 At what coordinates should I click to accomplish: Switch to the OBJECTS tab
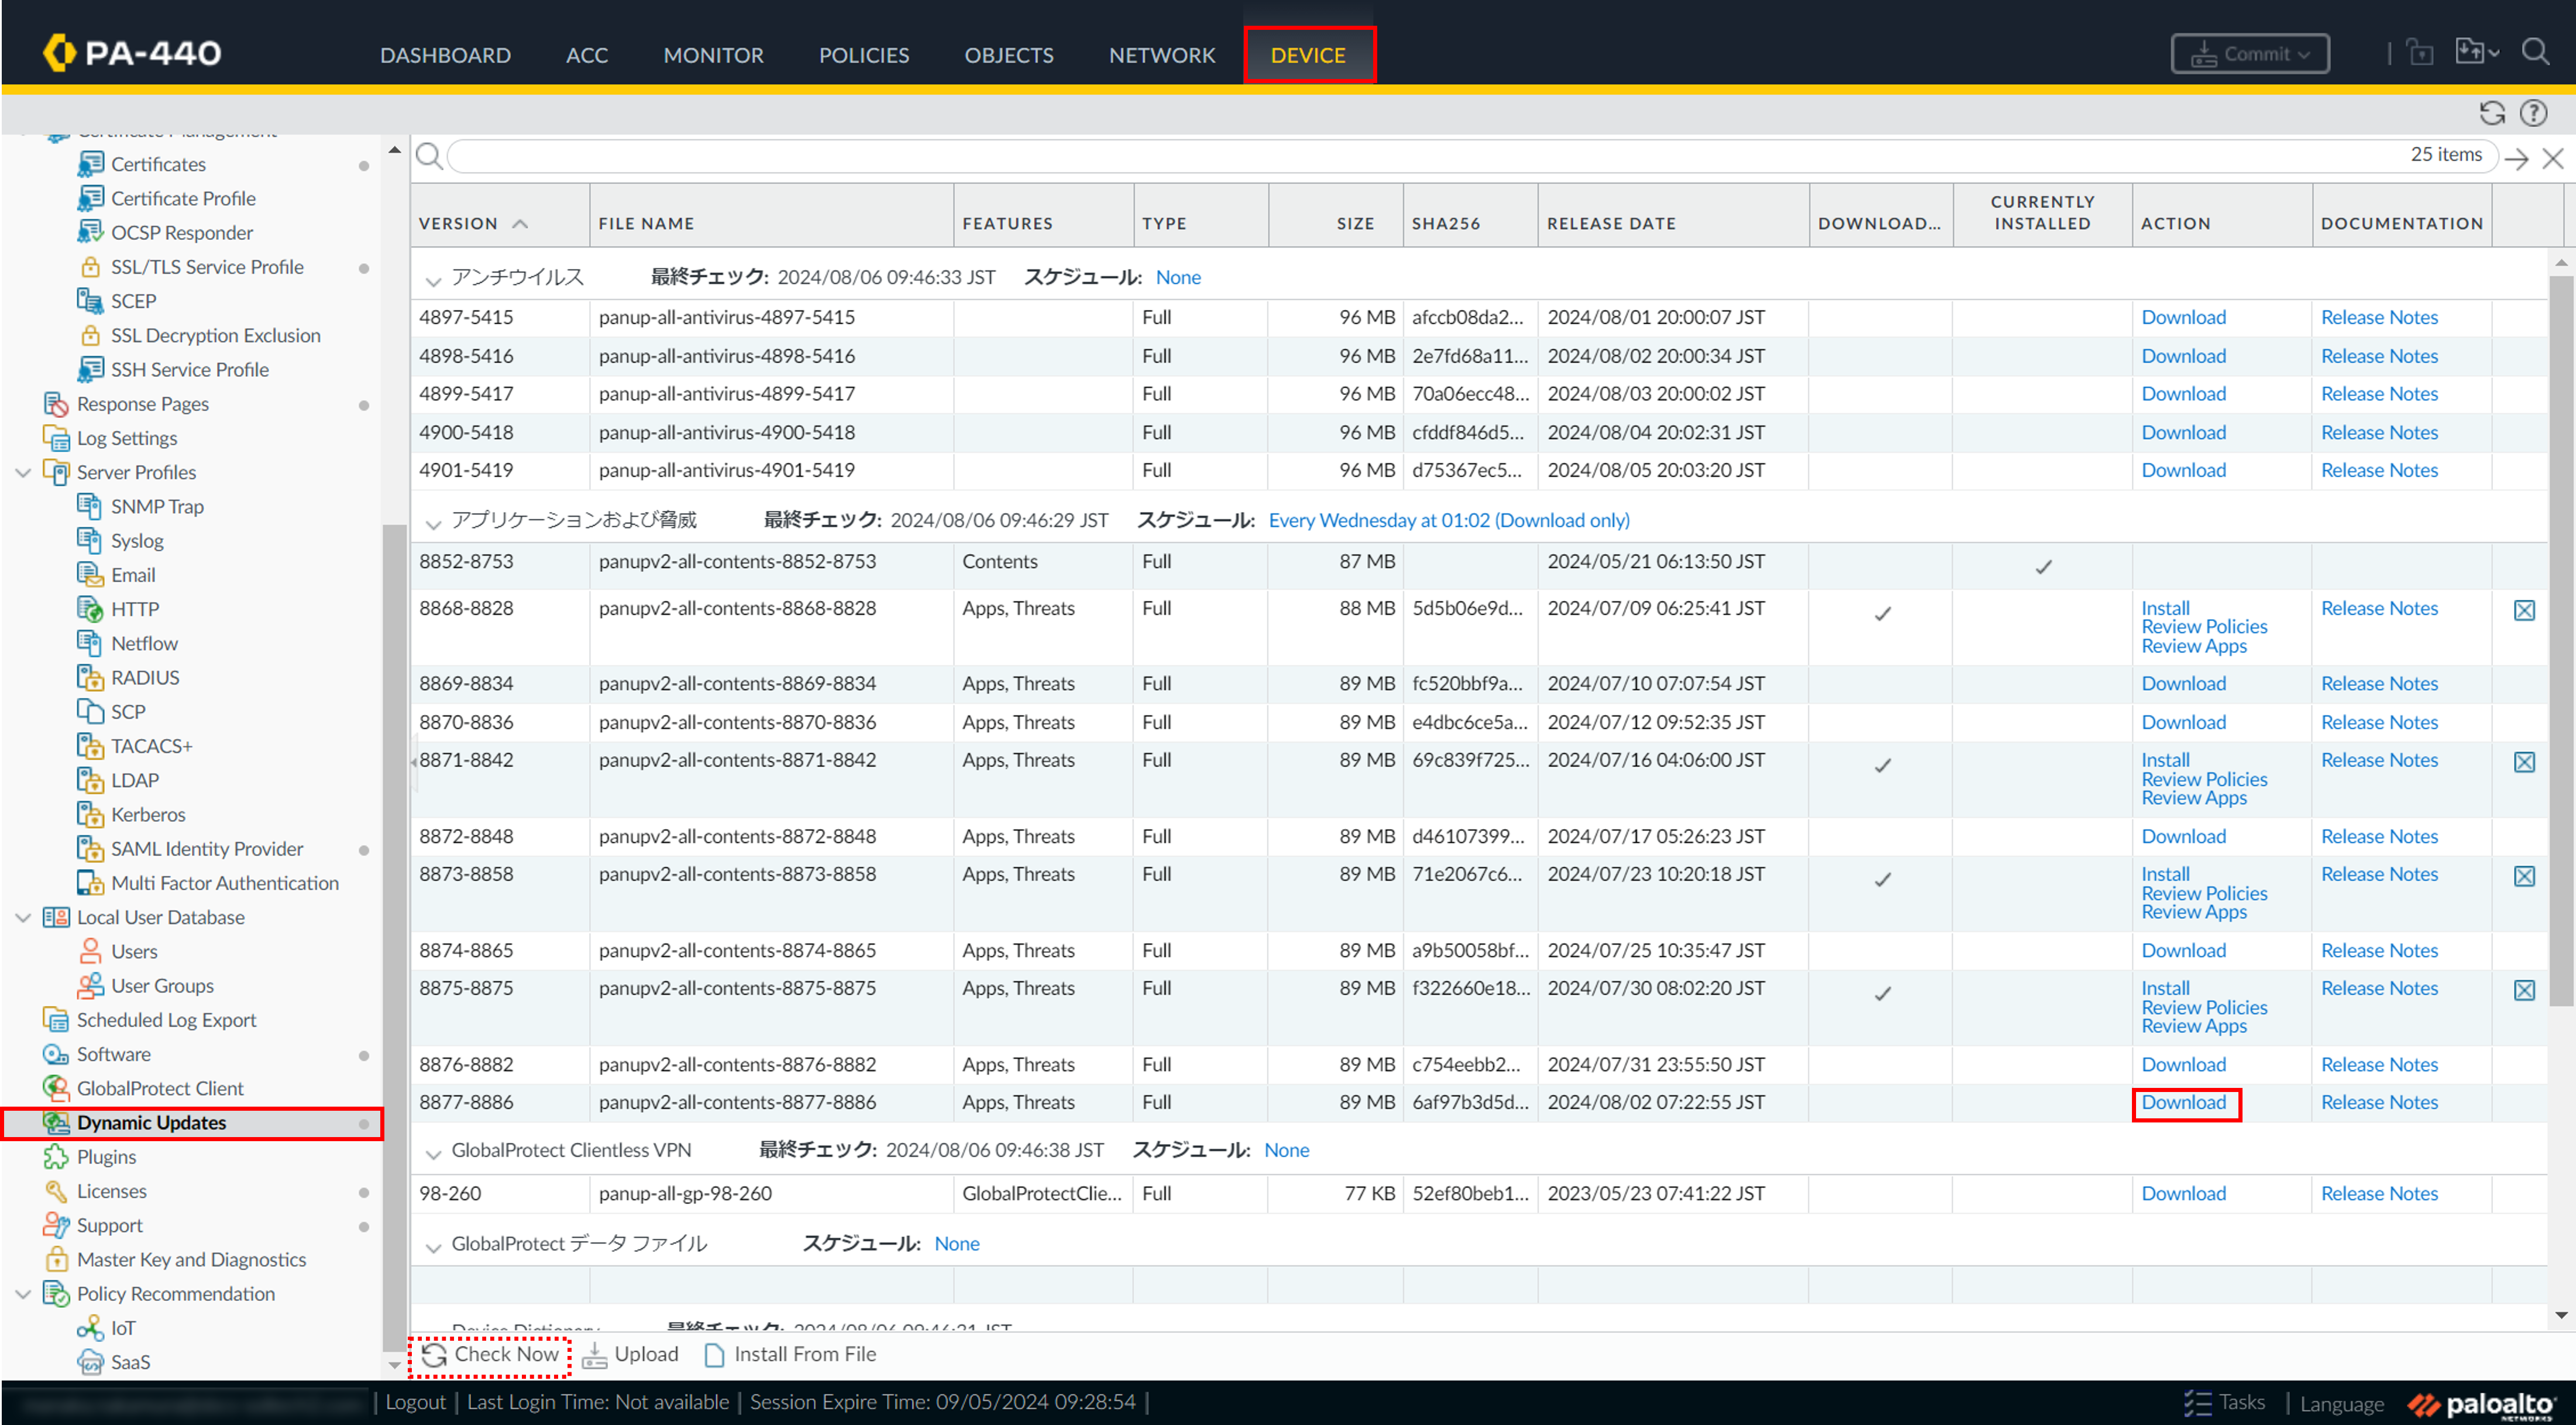pyautogui.click(x=1008, y=55)
